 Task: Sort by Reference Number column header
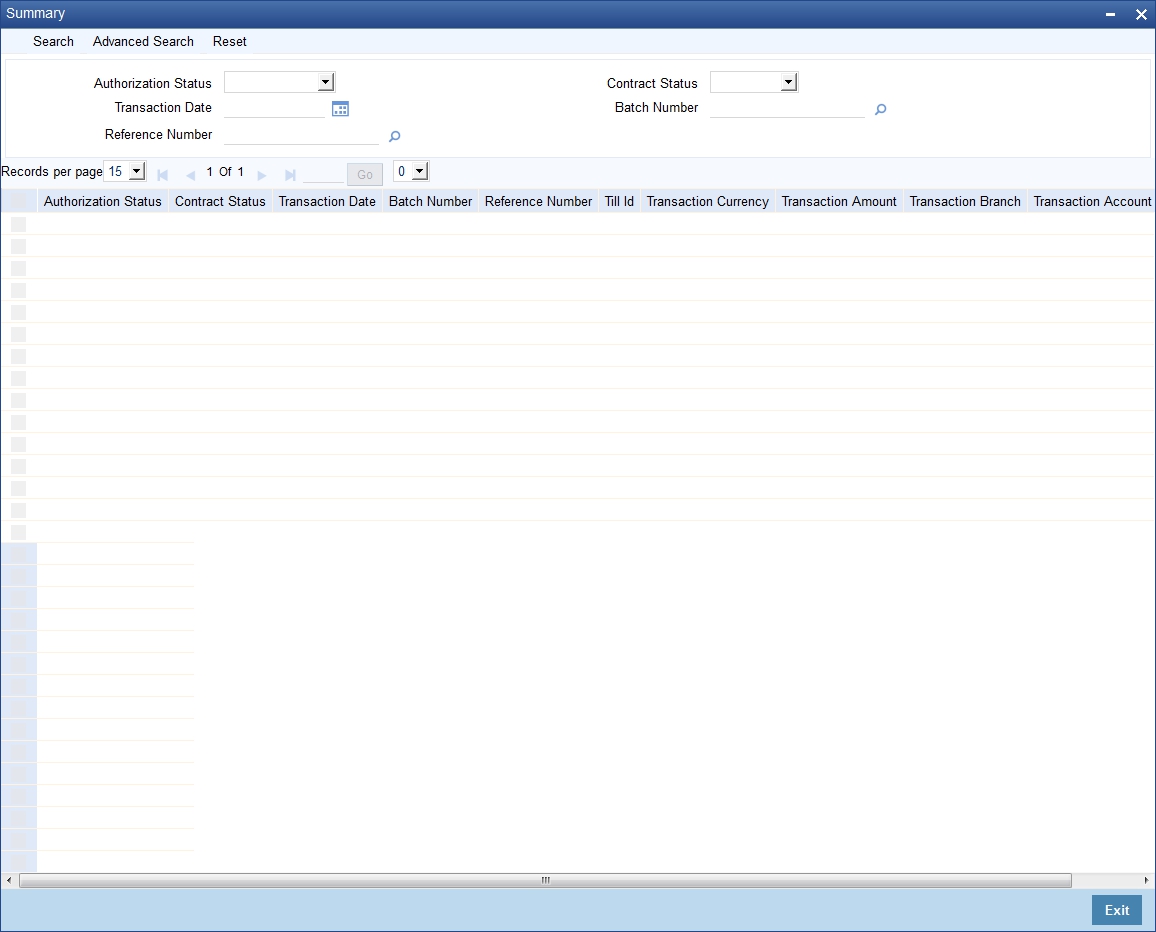point(538,201)
